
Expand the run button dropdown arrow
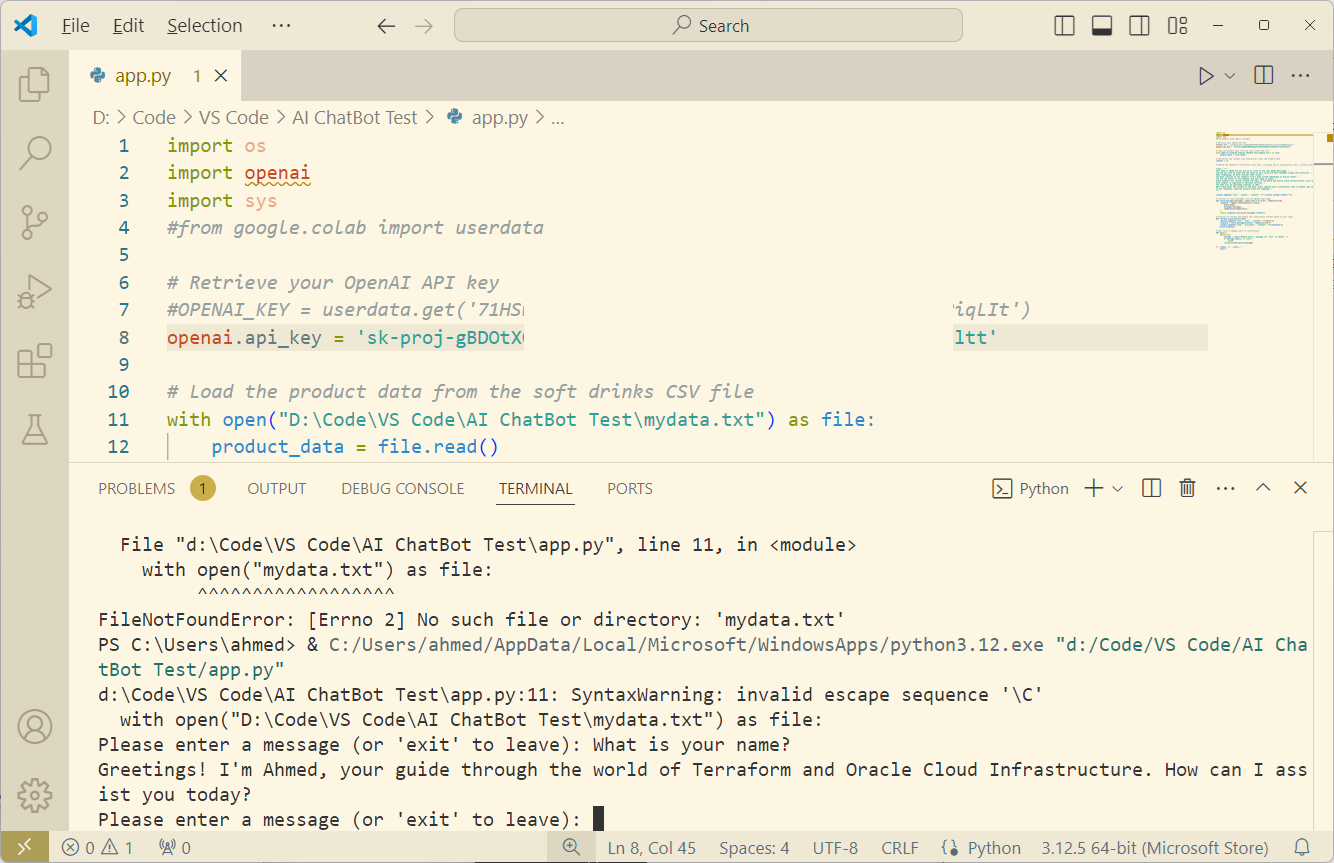[1230, 76]
